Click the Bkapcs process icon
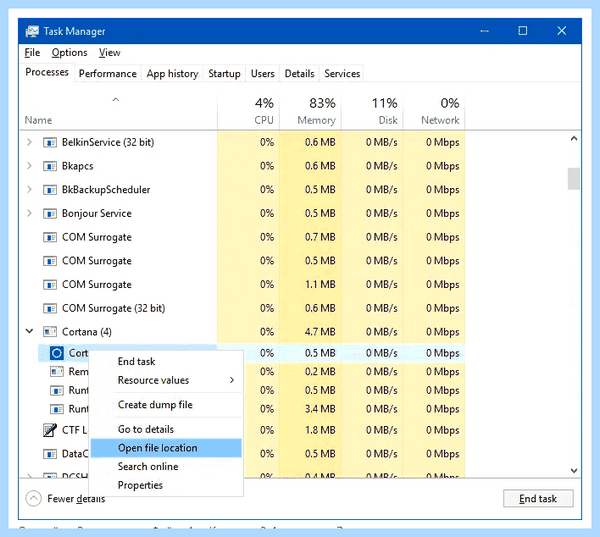 [x=50, y=166]
